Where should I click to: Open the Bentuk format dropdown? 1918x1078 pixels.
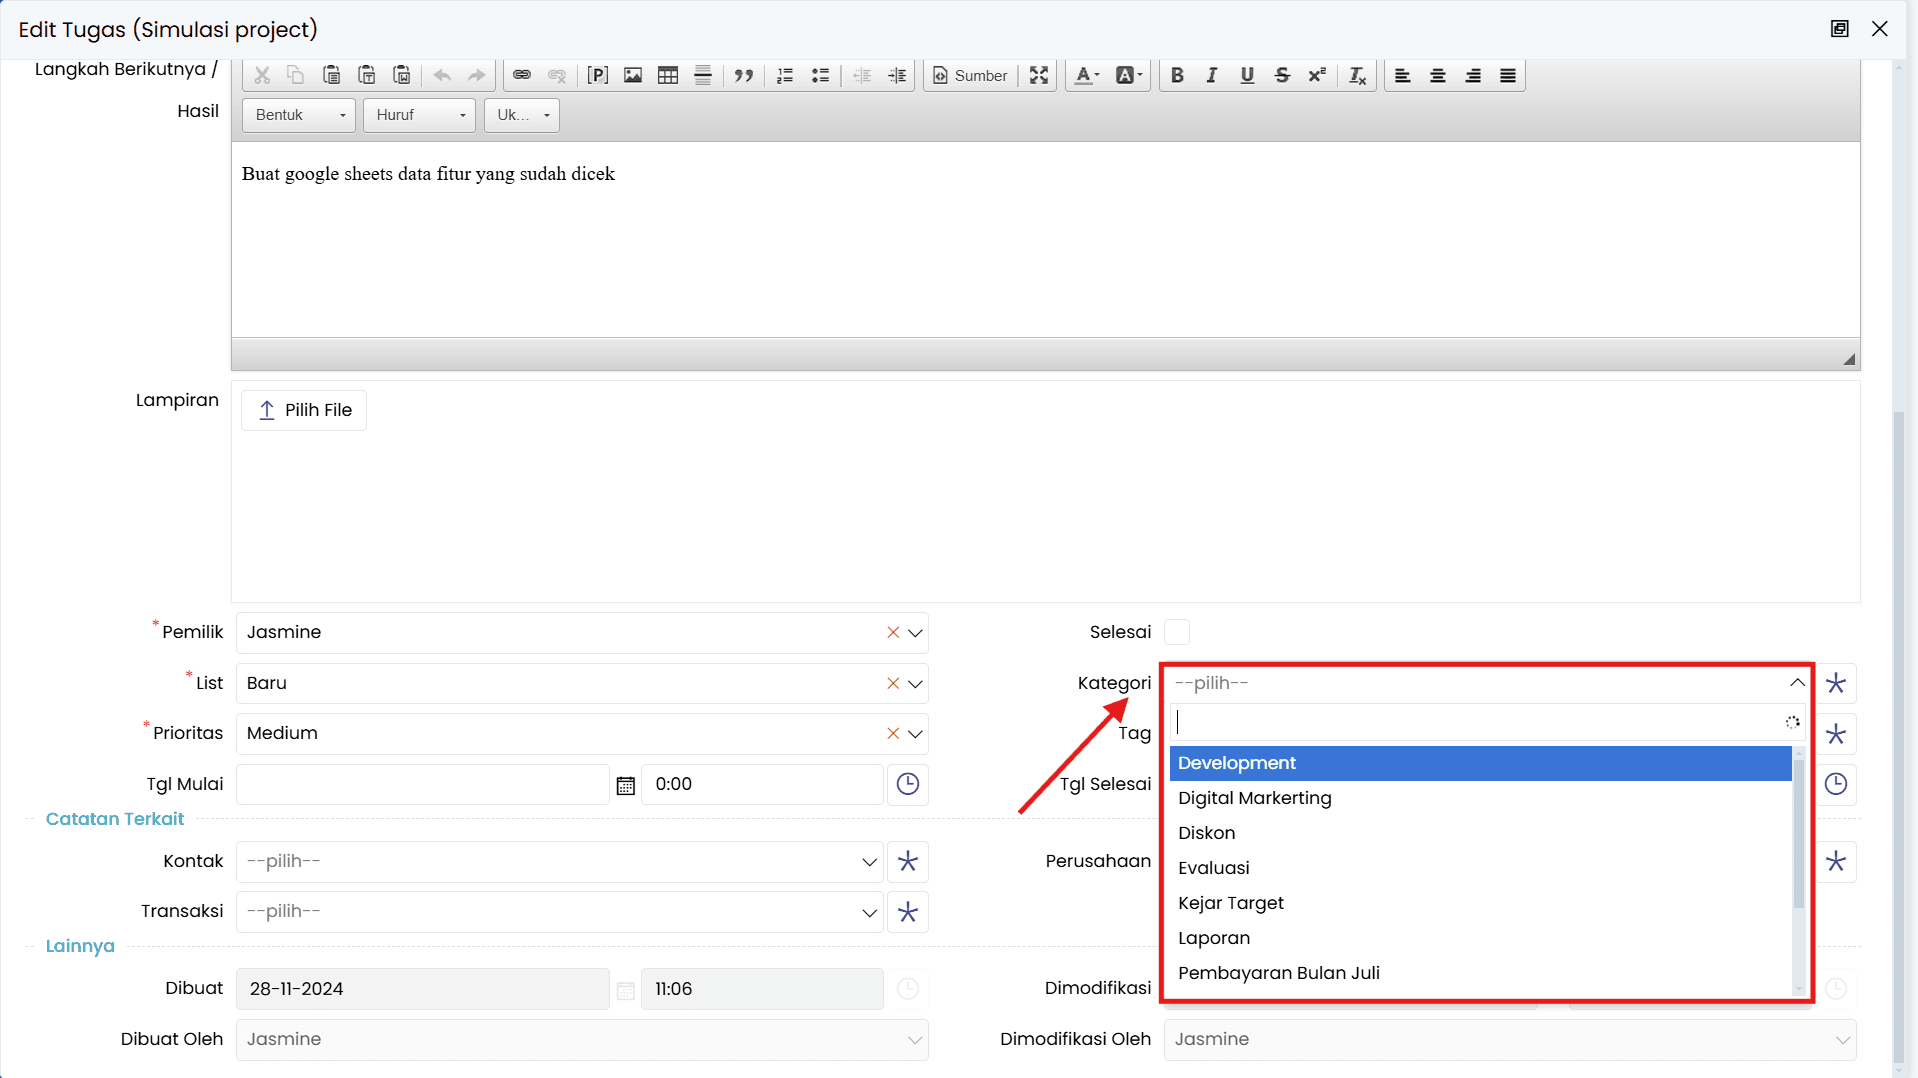299,115
